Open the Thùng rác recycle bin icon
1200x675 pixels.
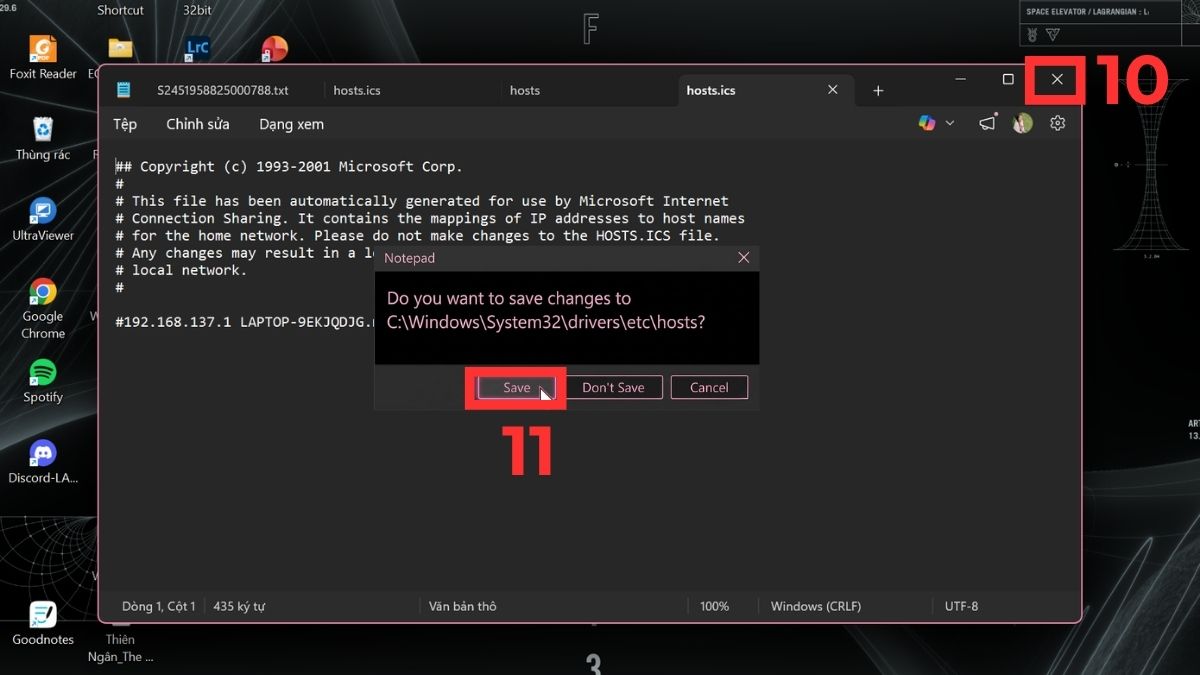point(43,138)
